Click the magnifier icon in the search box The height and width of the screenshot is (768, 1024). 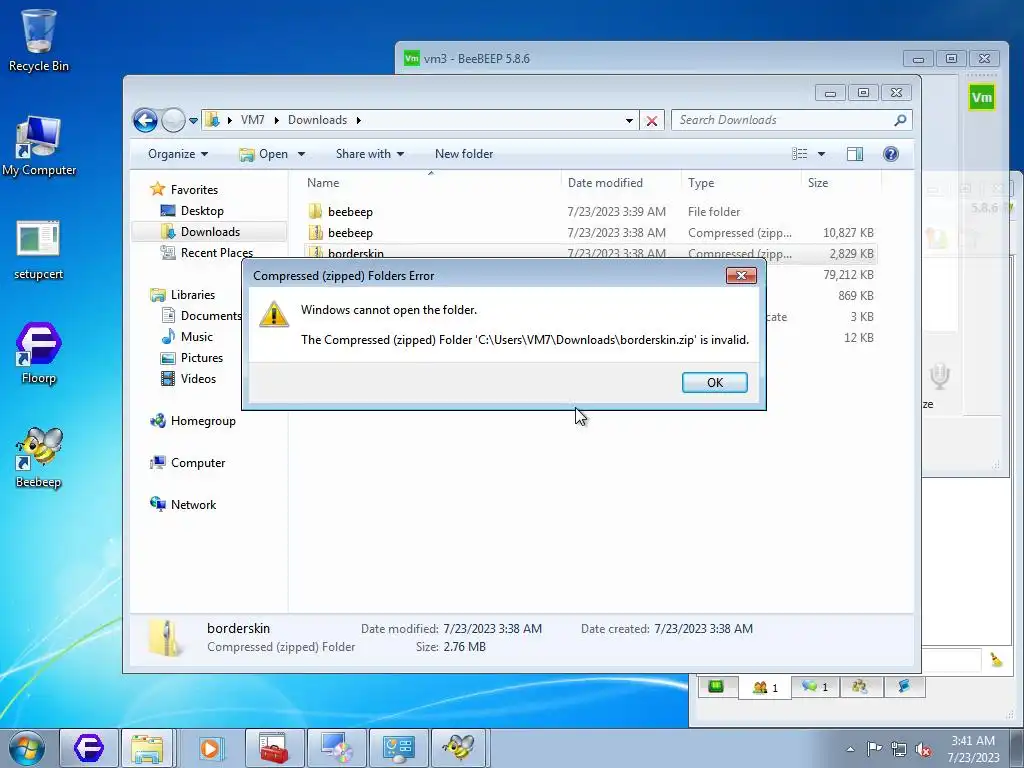(x=900, y=120)
